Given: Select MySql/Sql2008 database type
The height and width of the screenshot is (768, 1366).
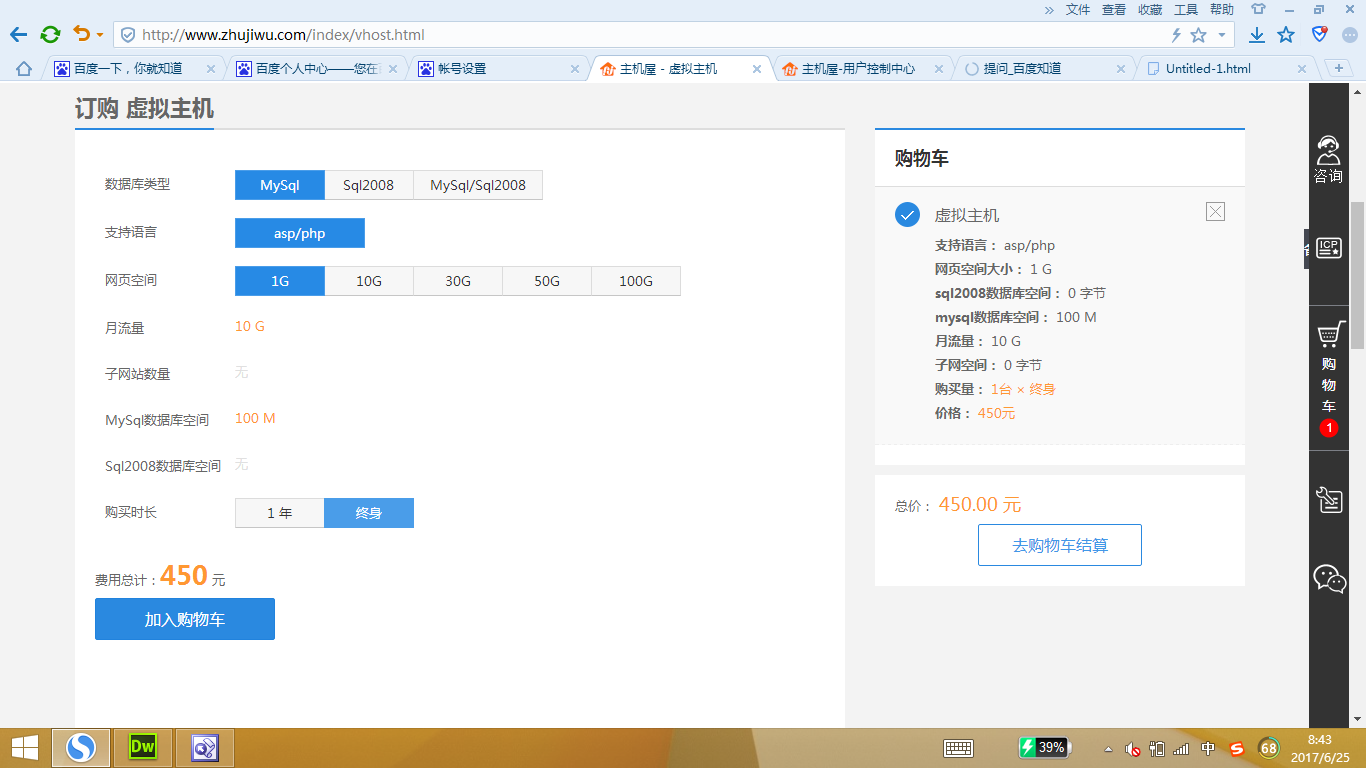Looking at the screenshot, I should coord(478,185).
